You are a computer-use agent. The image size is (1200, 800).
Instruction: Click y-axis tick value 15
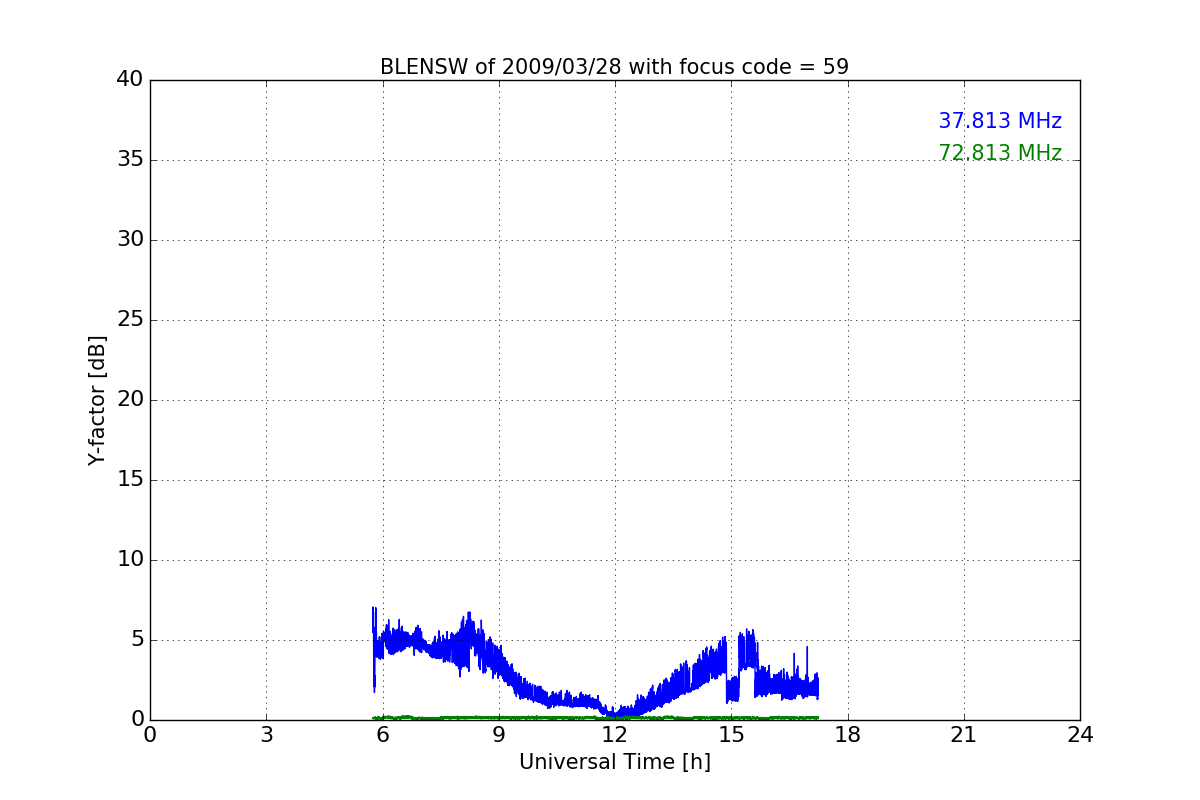tap(130, 480)
